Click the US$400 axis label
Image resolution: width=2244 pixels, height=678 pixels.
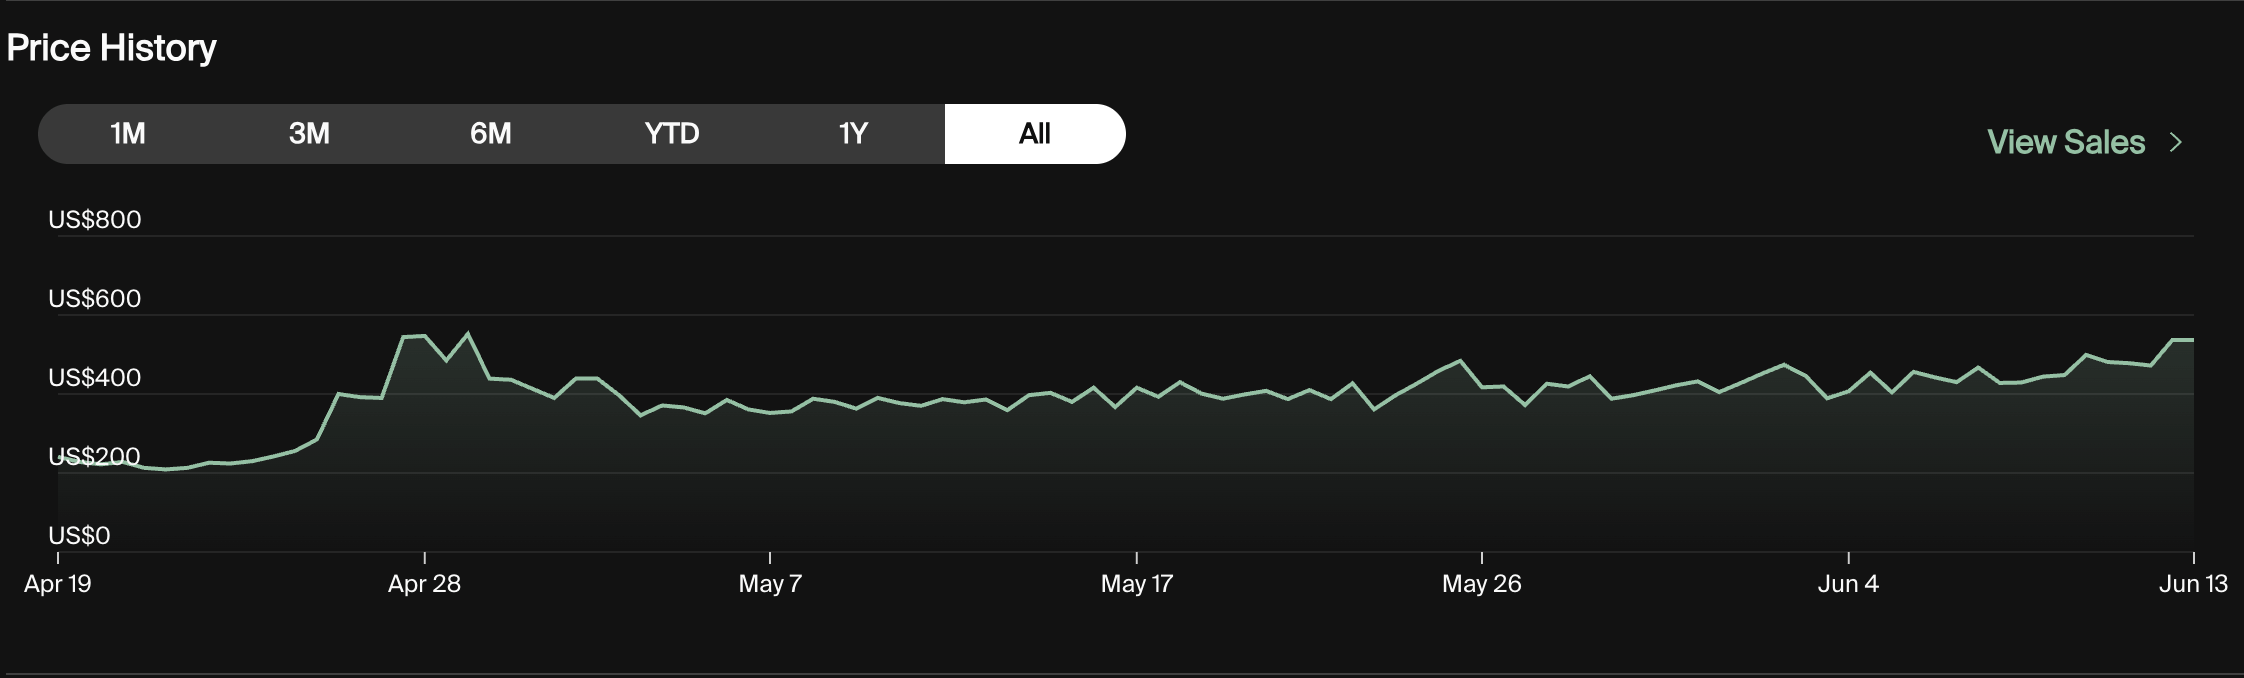[95, 378]
